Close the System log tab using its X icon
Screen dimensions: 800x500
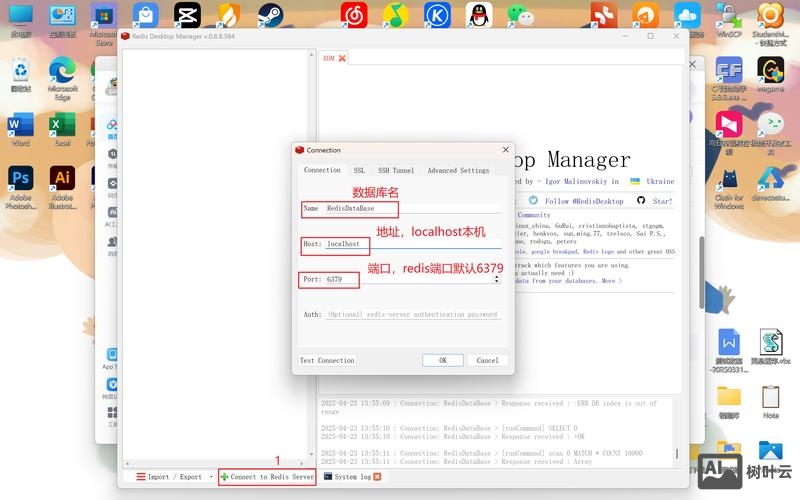pos(377,477)
